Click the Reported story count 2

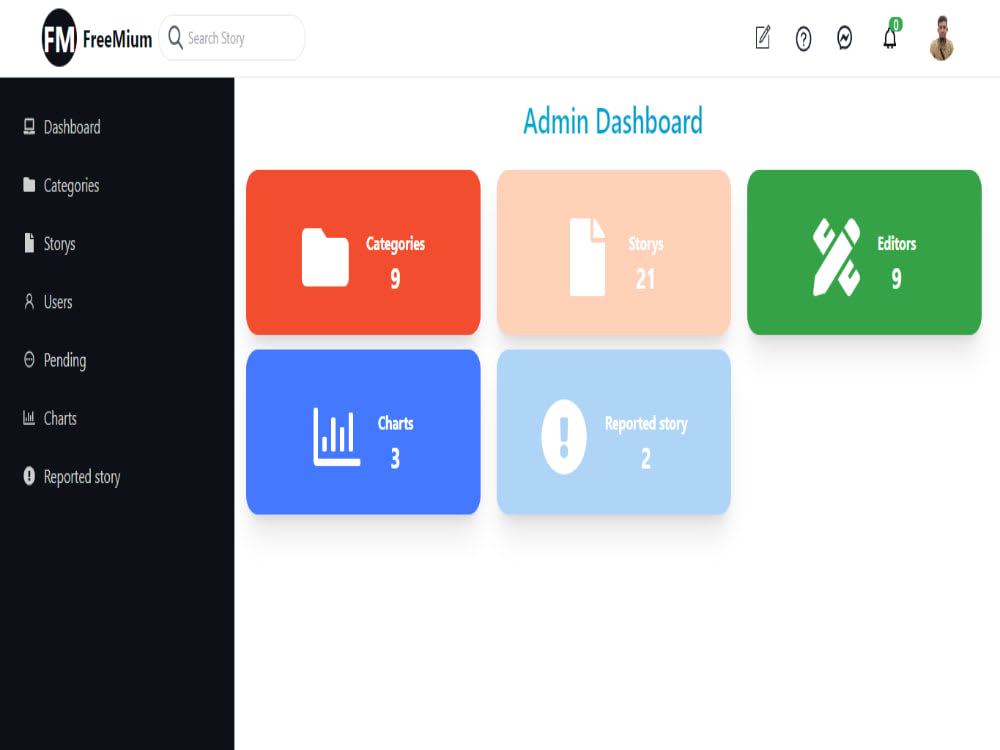[x=646, y=459]
